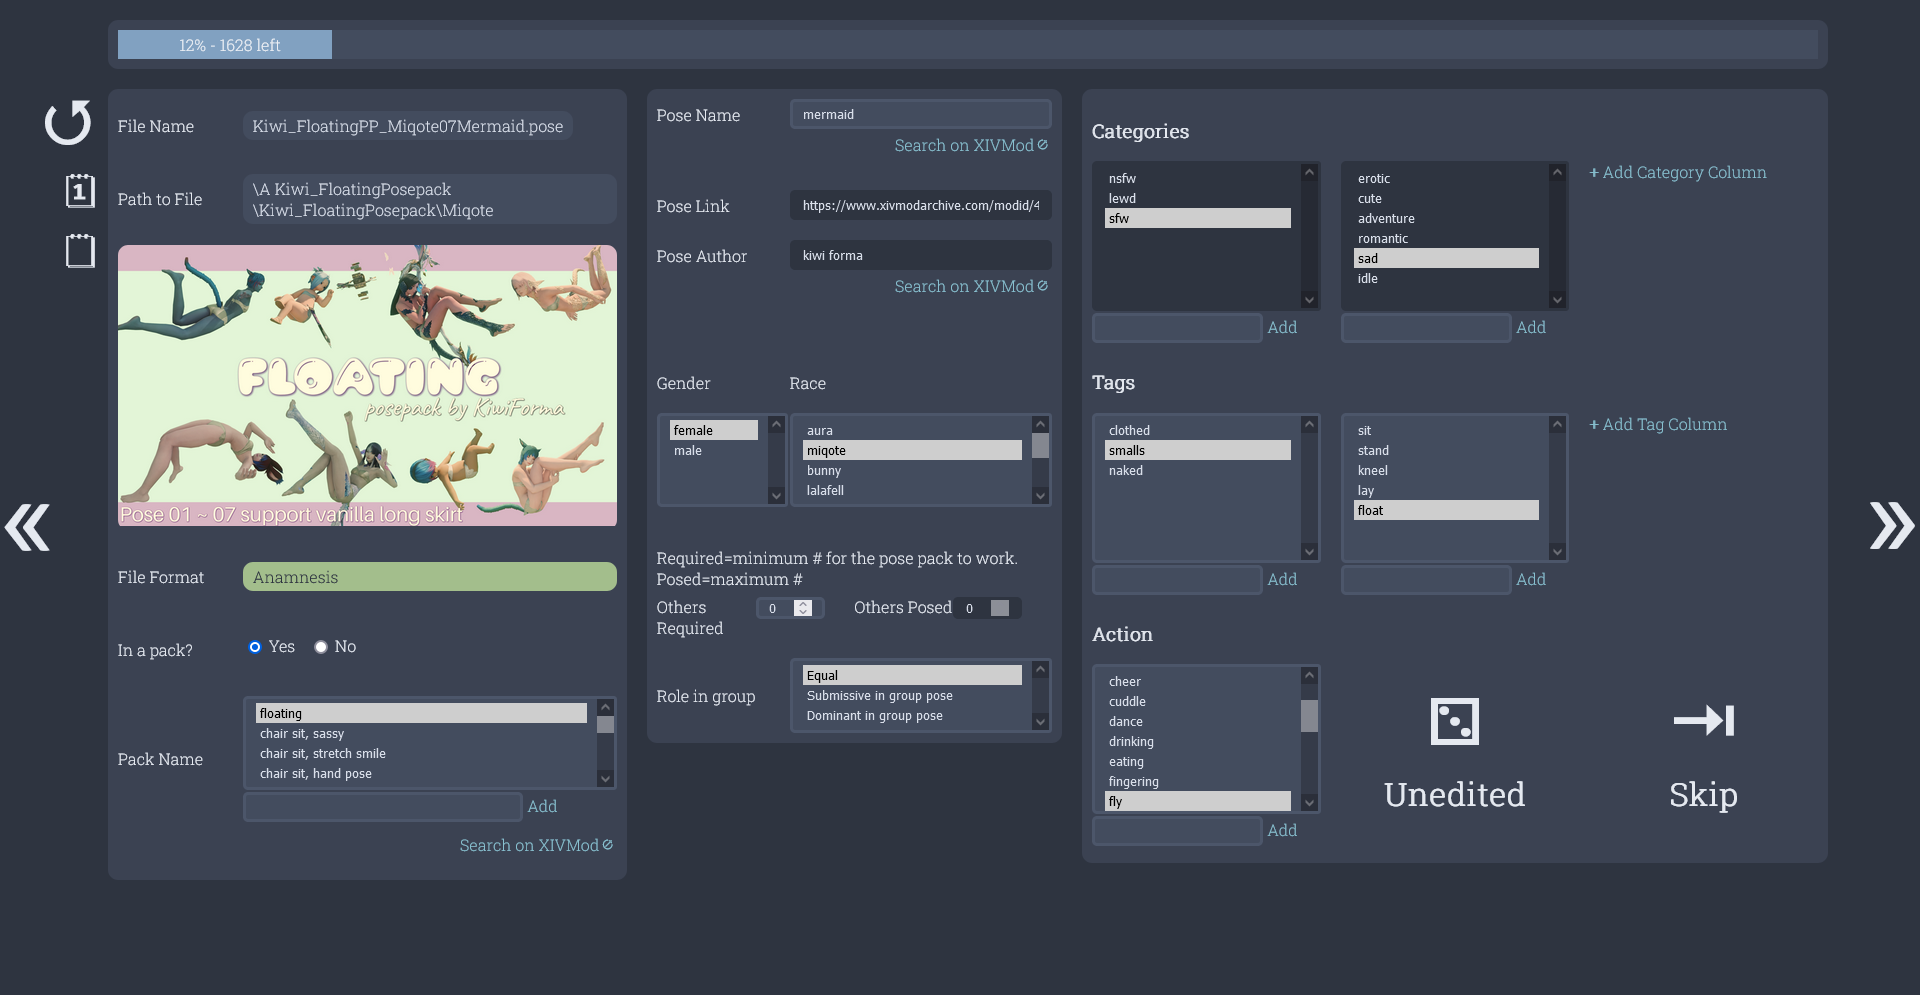Click the notepad icon numbered 1
This screenshot has height=995, width=1920.
(x=80, y=190)
